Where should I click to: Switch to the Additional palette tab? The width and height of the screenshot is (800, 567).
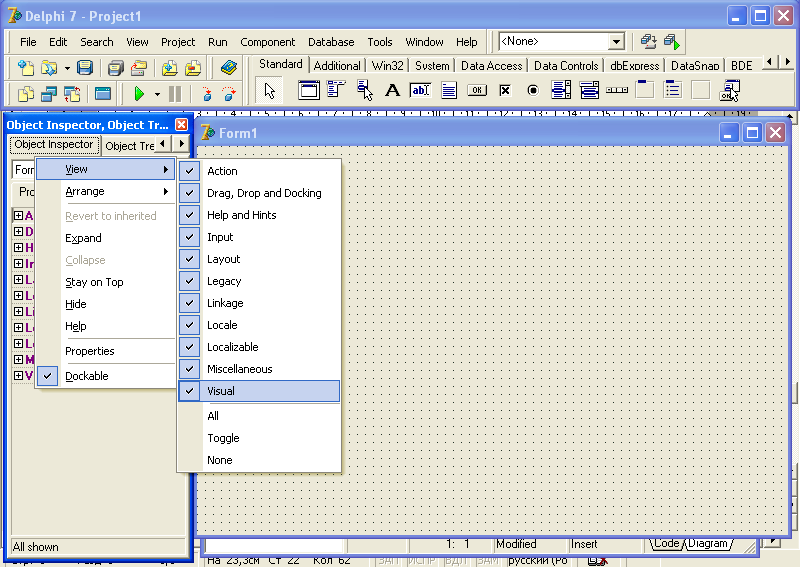(337, 65)
